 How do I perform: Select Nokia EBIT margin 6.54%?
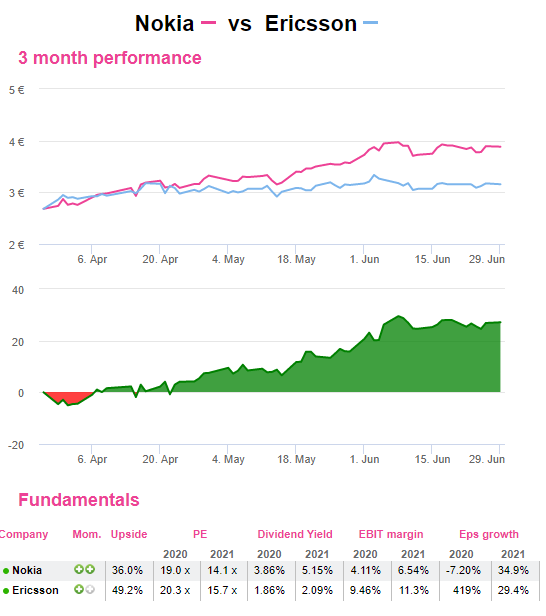[x=413, y=570]
